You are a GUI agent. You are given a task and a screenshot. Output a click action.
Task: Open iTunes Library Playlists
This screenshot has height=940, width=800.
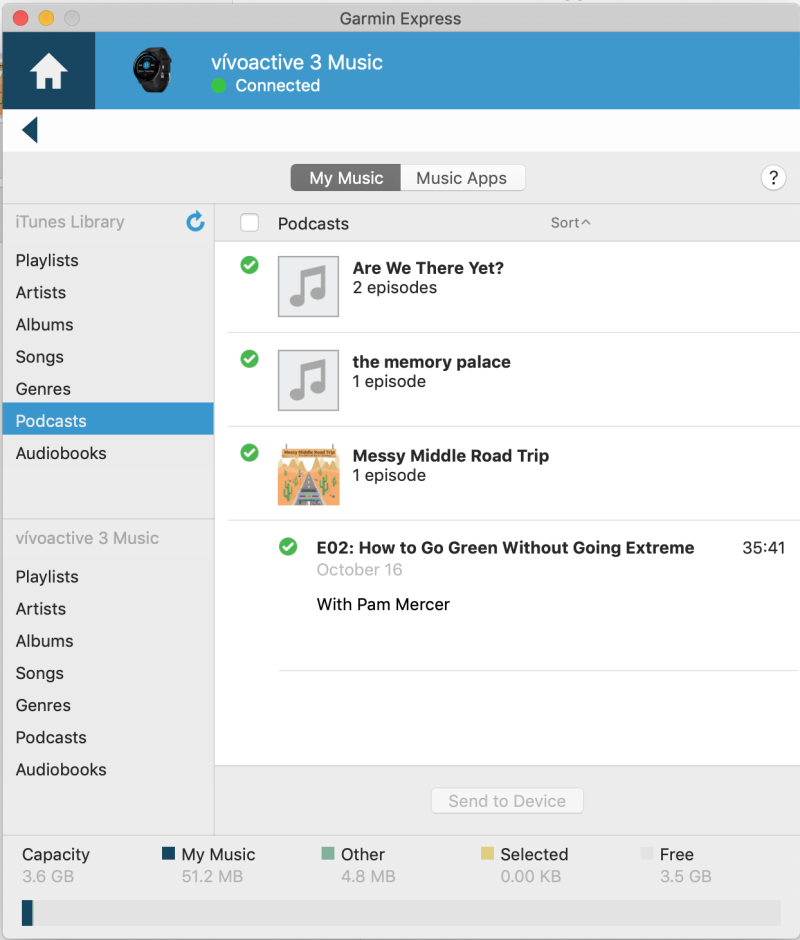[108, 260]
